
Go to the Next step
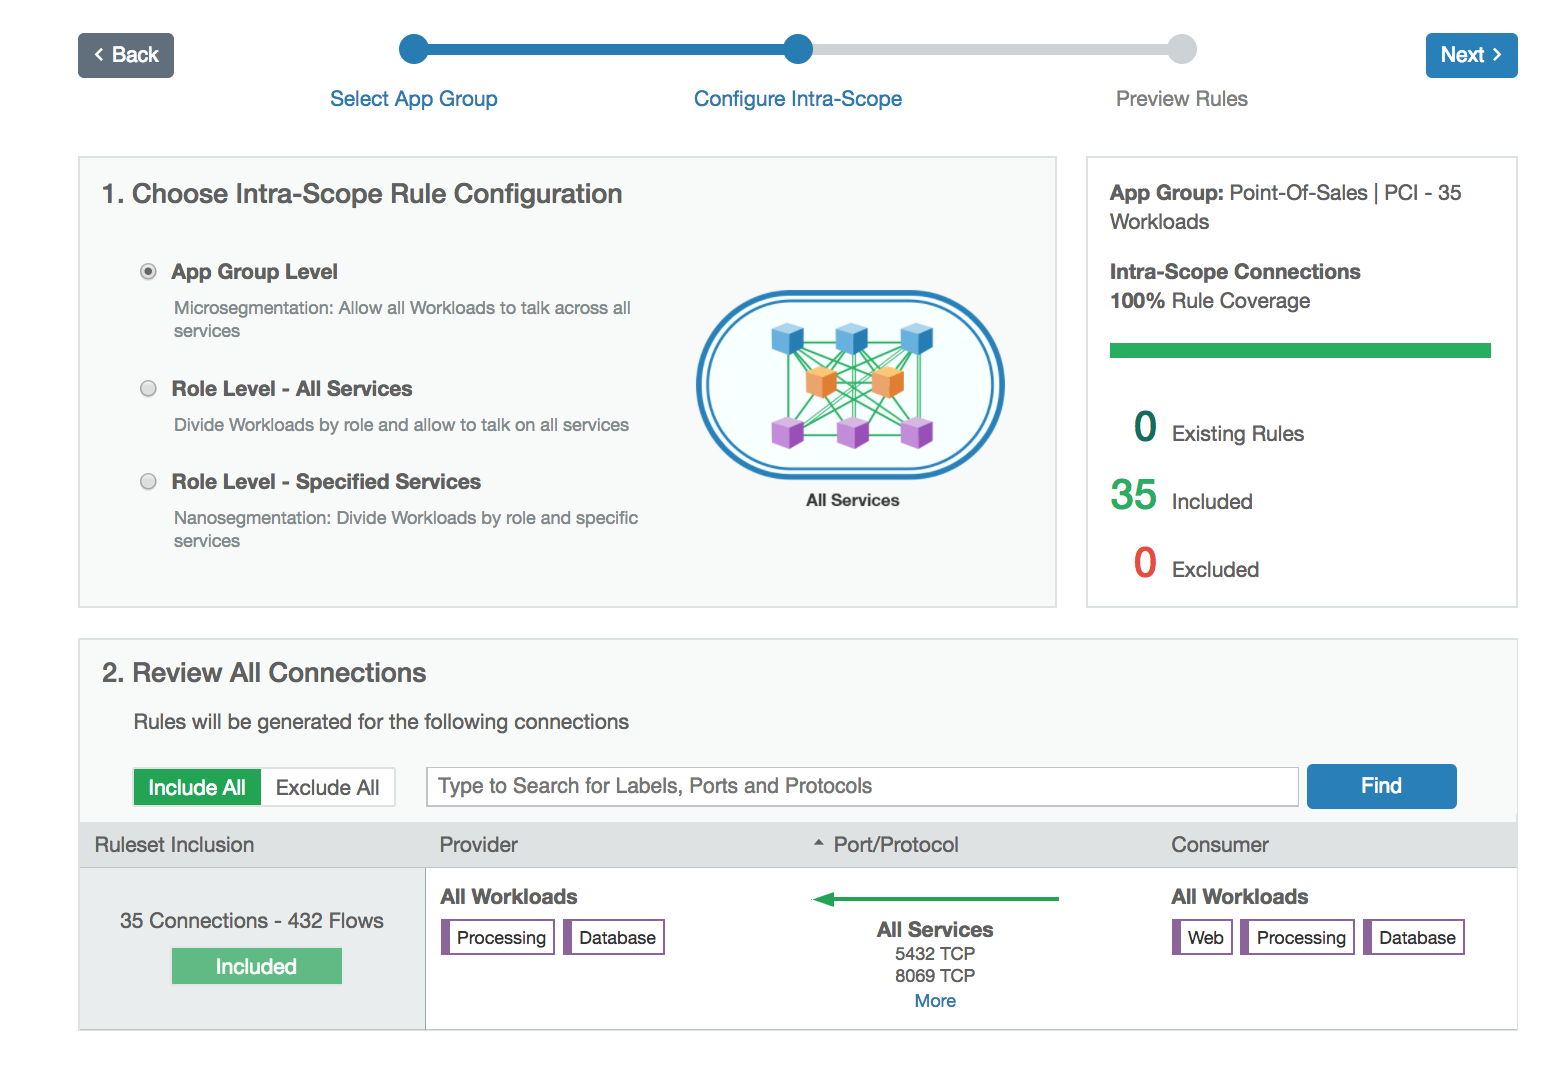tap(1471, 55)
